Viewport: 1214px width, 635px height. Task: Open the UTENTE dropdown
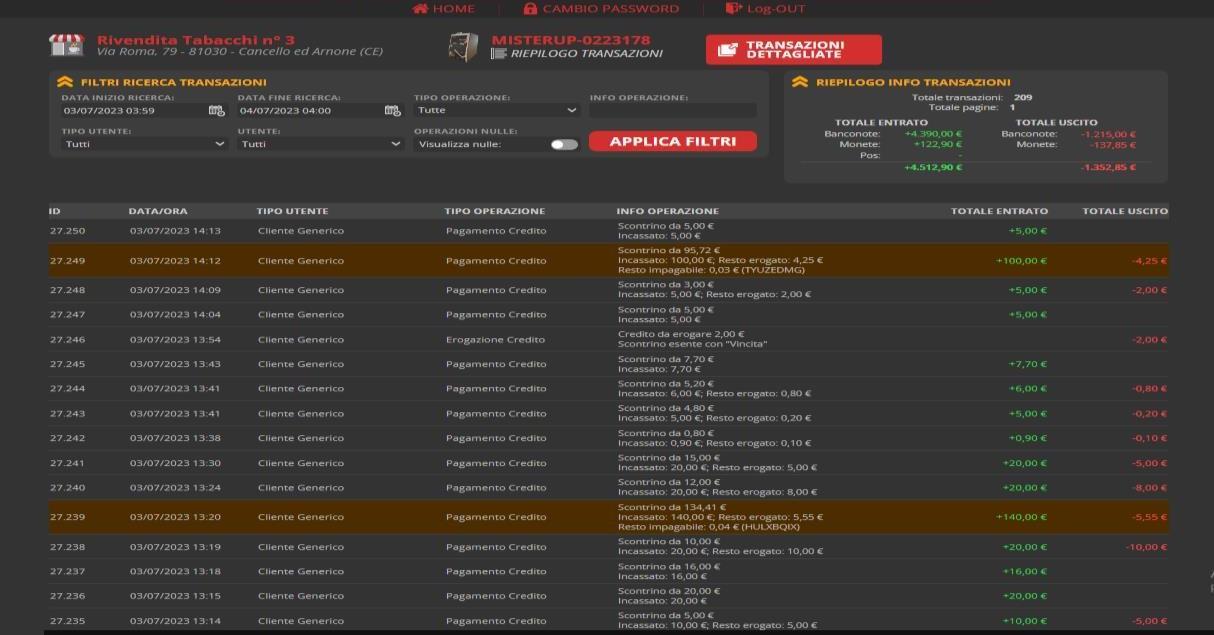click(321, 144)
